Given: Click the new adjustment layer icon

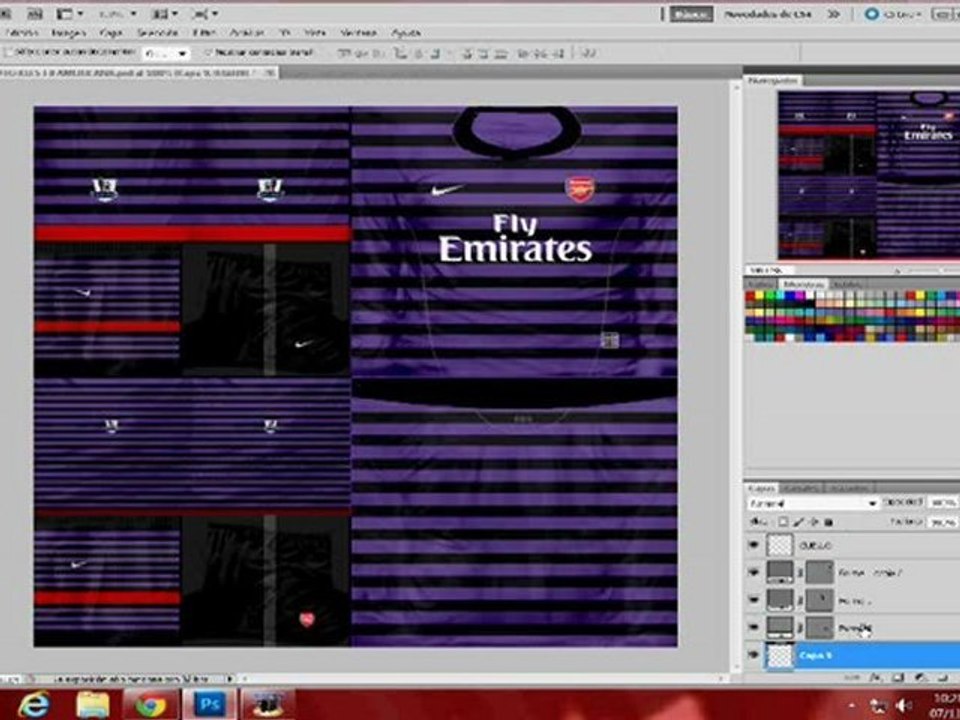Looking at the screenshot, I should (x=920, y=677).
